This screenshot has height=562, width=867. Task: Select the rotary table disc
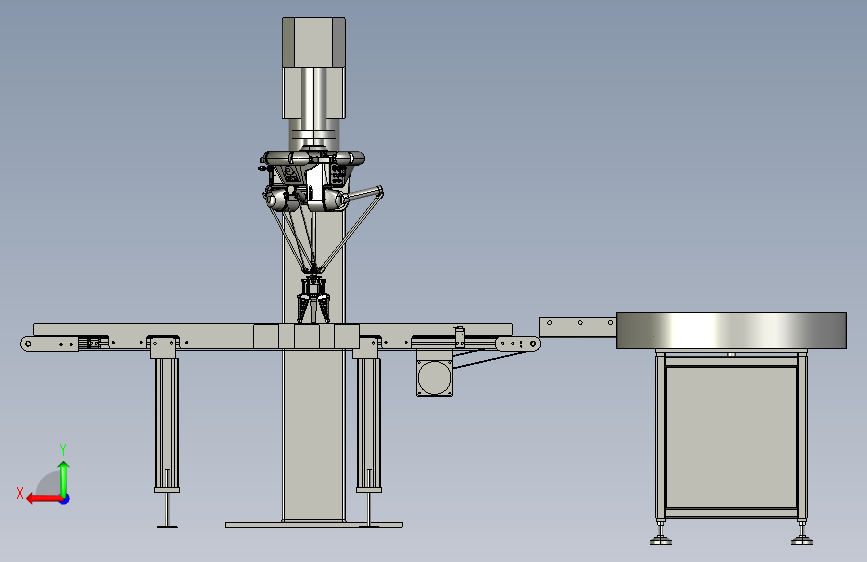(731, 330)
